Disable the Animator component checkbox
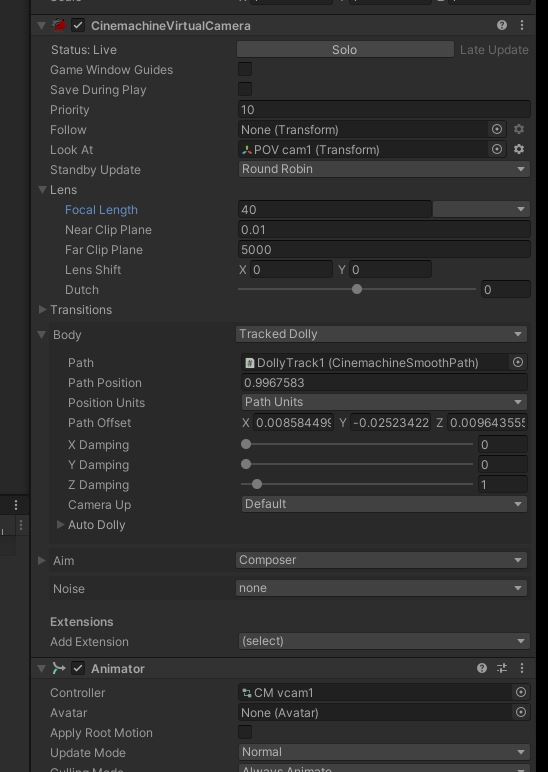Image resolution: width=548 pixels, height=772 pixels. point(78,668)
